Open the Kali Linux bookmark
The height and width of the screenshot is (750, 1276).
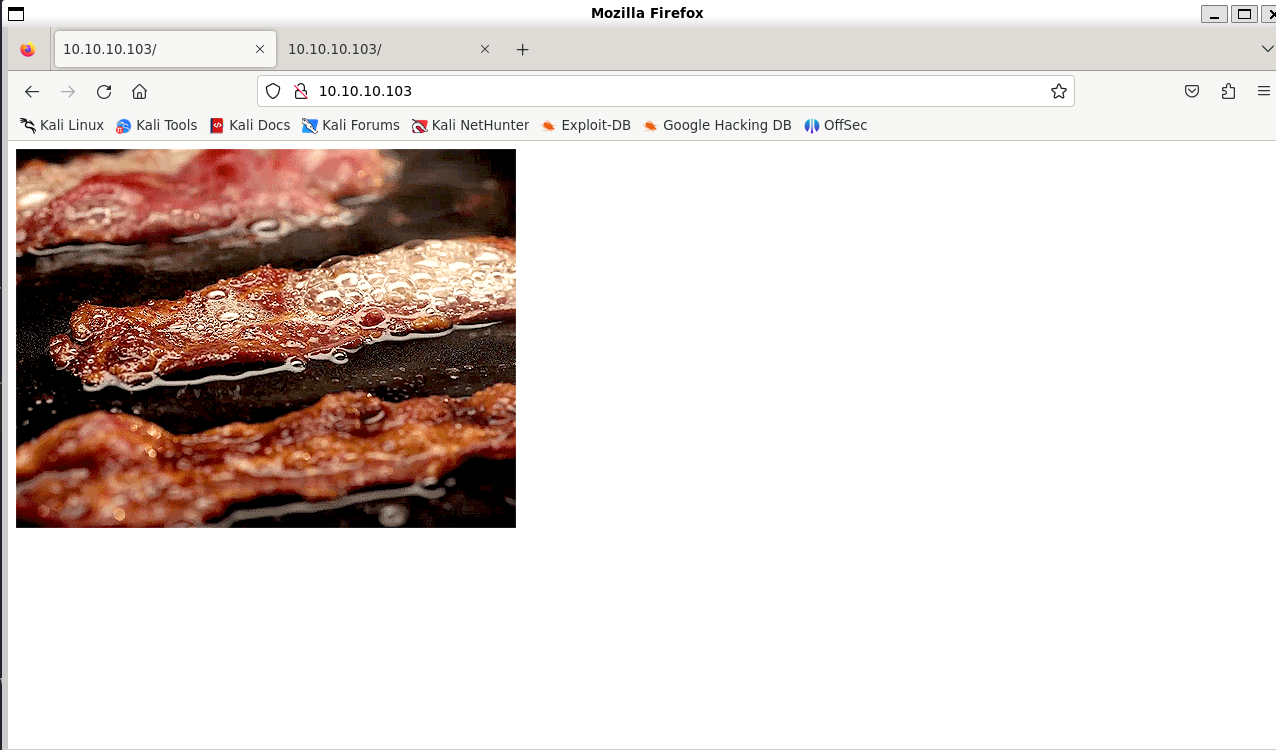[62, 125]
